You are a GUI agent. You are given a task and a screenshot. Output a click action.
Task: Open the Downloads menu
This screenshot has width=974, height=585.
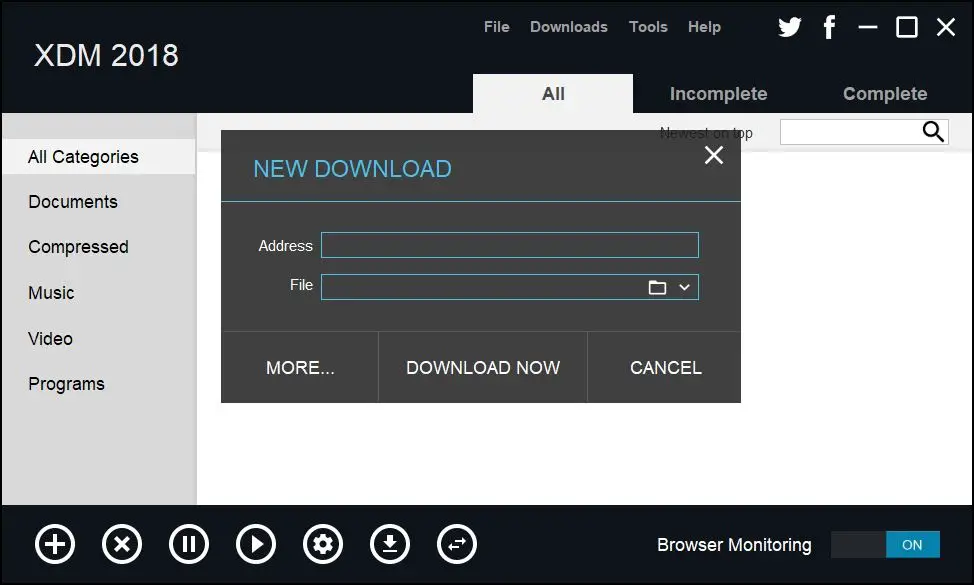568,27
